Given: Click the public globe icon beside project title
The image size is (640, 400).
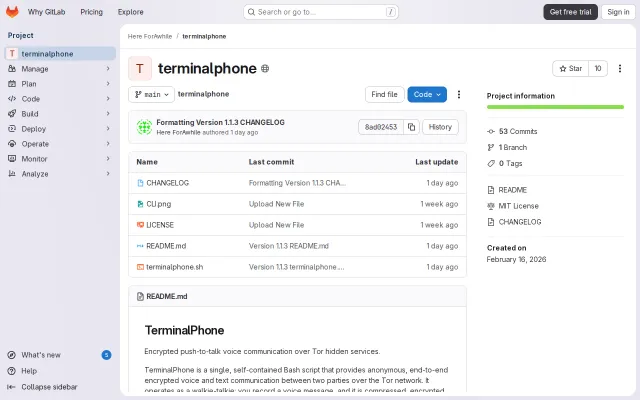Looking at the screenshot, I should click(x=265, y=69).
